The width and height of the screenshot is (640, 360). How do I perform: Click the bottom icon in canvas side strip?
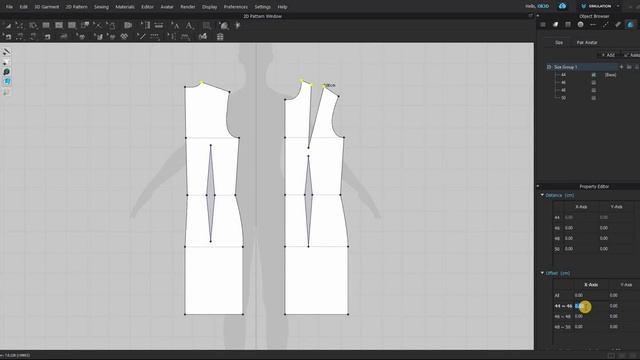click(7, 92)
